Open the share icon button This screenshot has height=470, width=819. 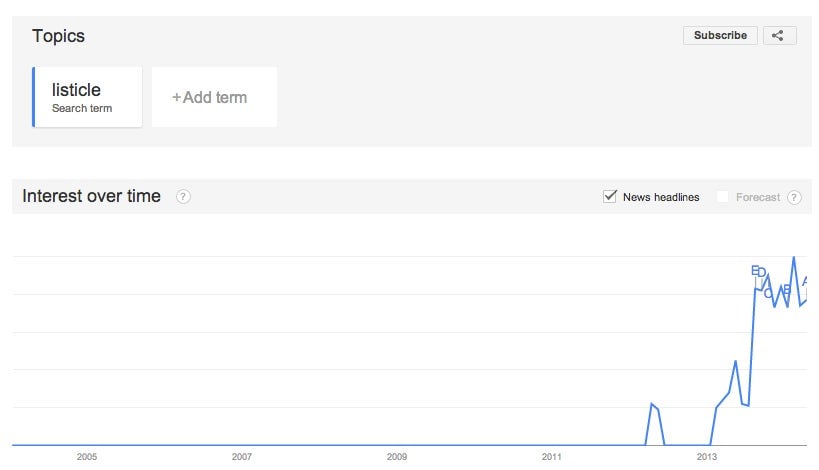(x=779, y=36)
